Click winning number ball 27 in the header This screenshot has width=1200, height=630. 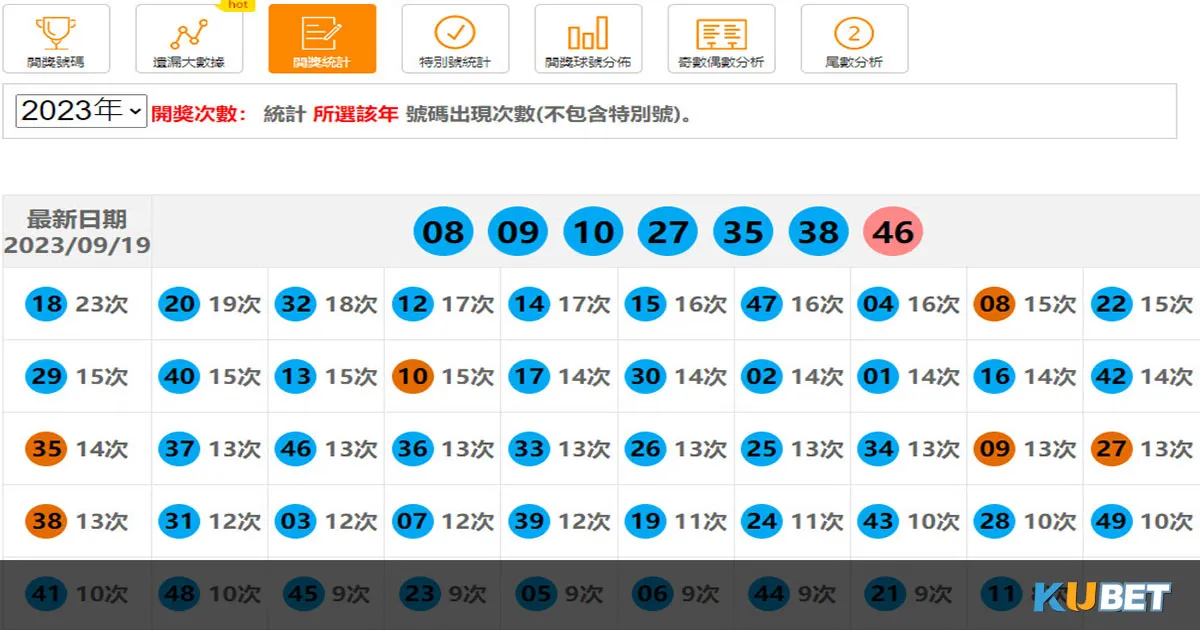point(668,232)
